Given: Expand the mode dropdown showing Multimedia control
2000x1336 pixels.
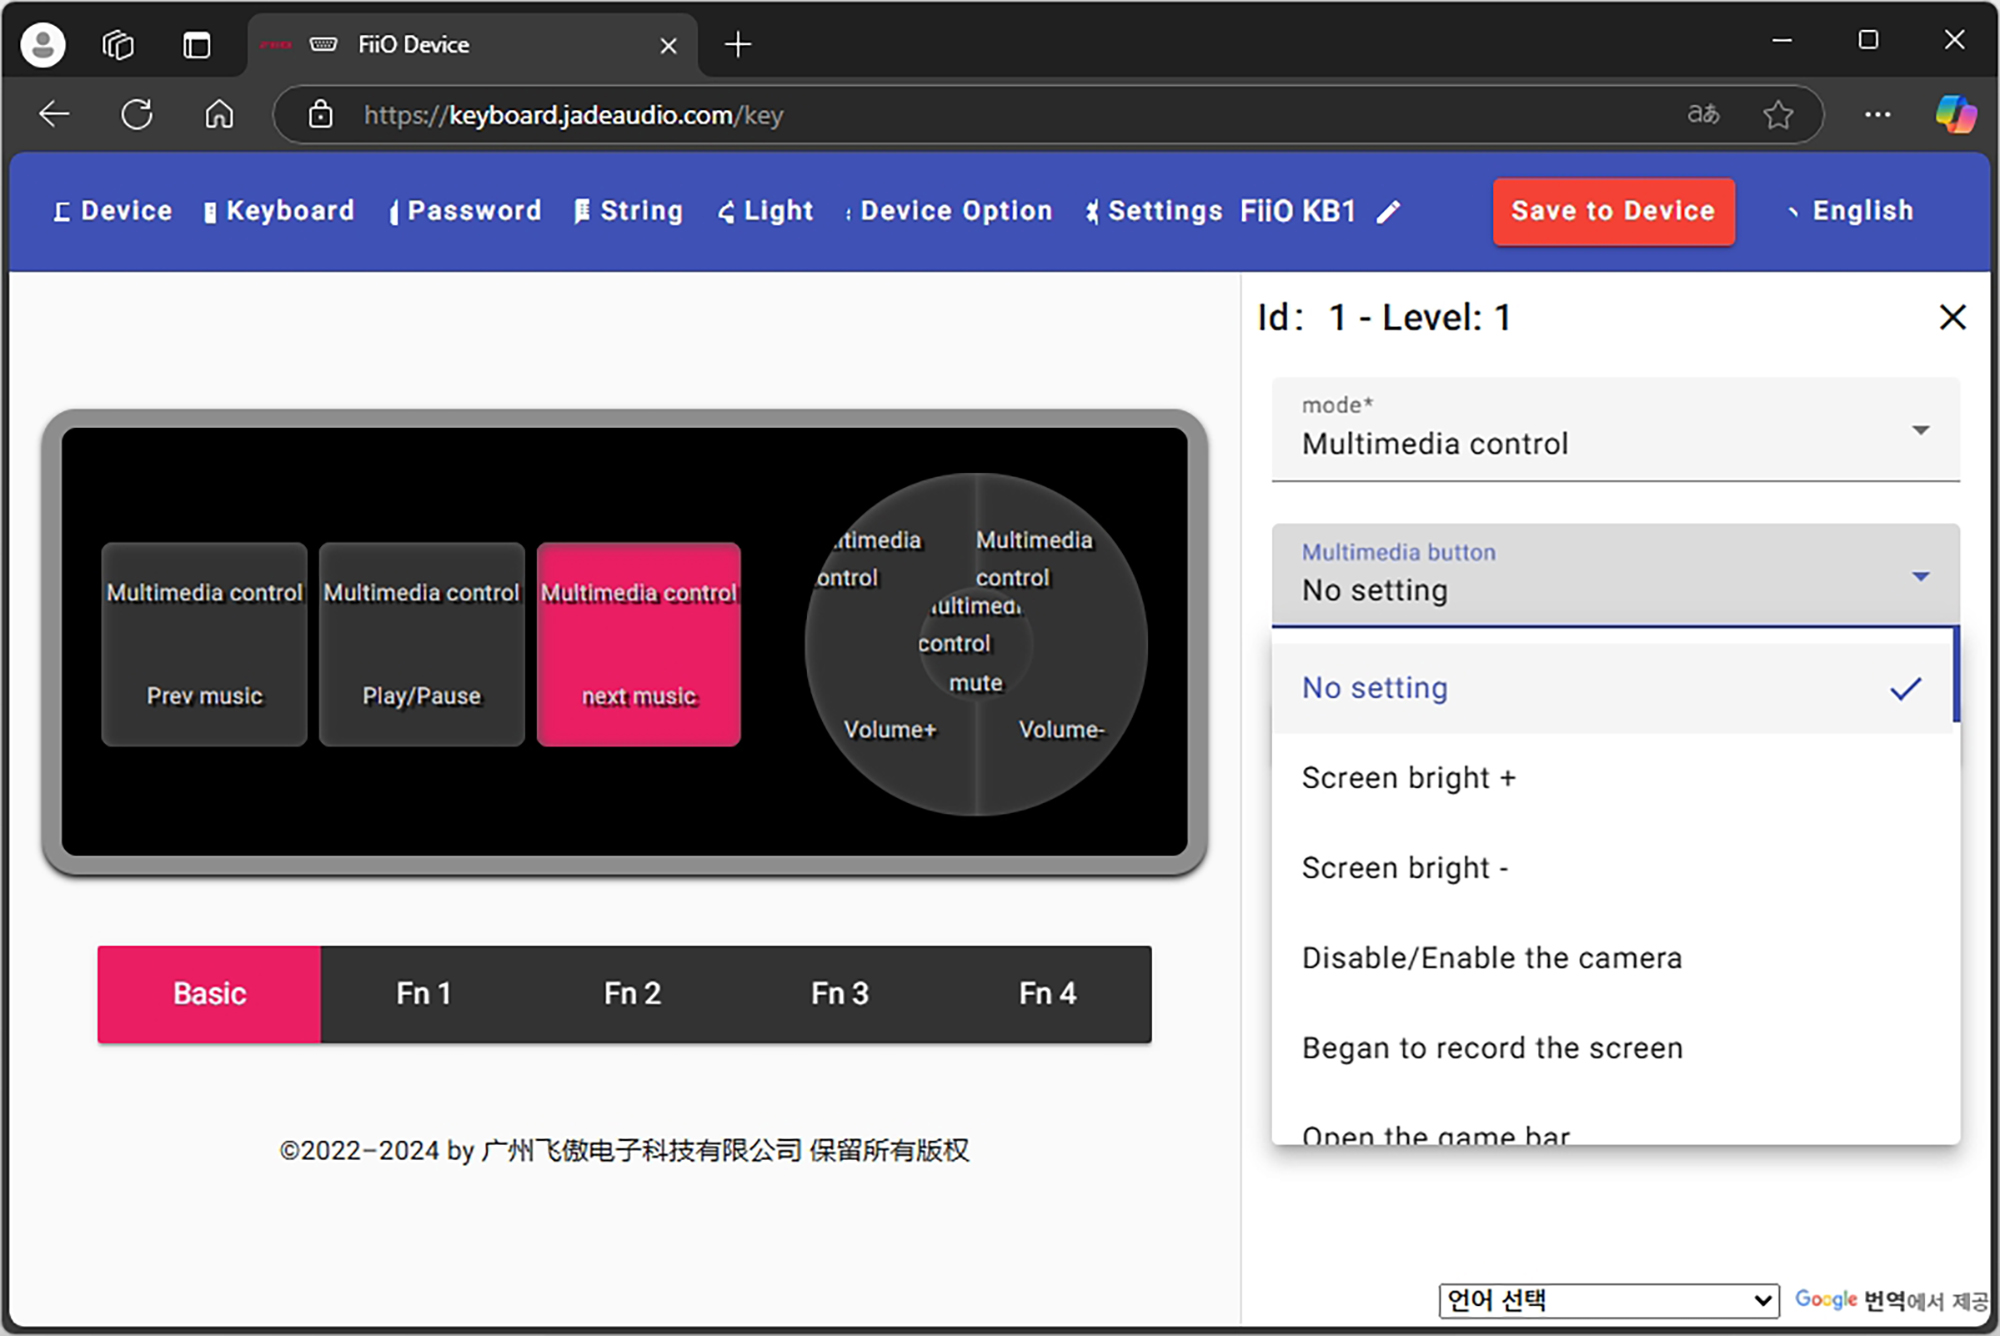Looking at the screenshot, I should pyautogui.click(x=1615, y=430).
